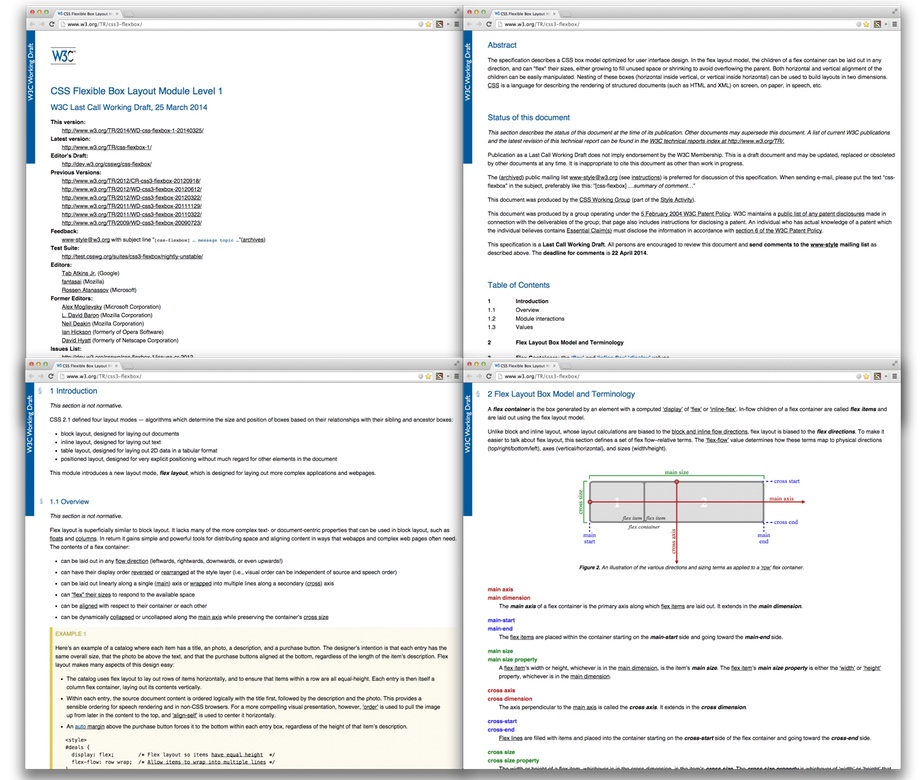Click the 'main size property' red-green definition term
The width and height of the screenshot is (920, 780).
[512, 659]
